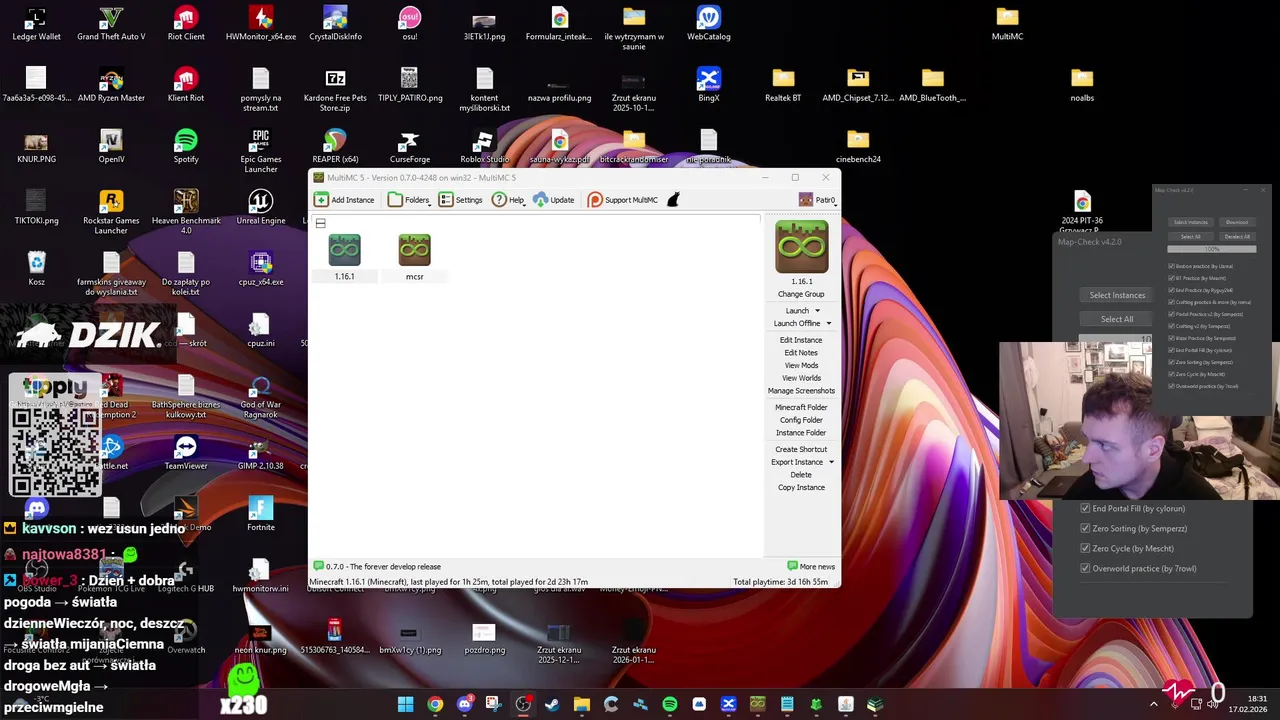Screen dimensions: 1280x720
Task: Click Download button in small Map-Check window
Action: point(1237,222)
